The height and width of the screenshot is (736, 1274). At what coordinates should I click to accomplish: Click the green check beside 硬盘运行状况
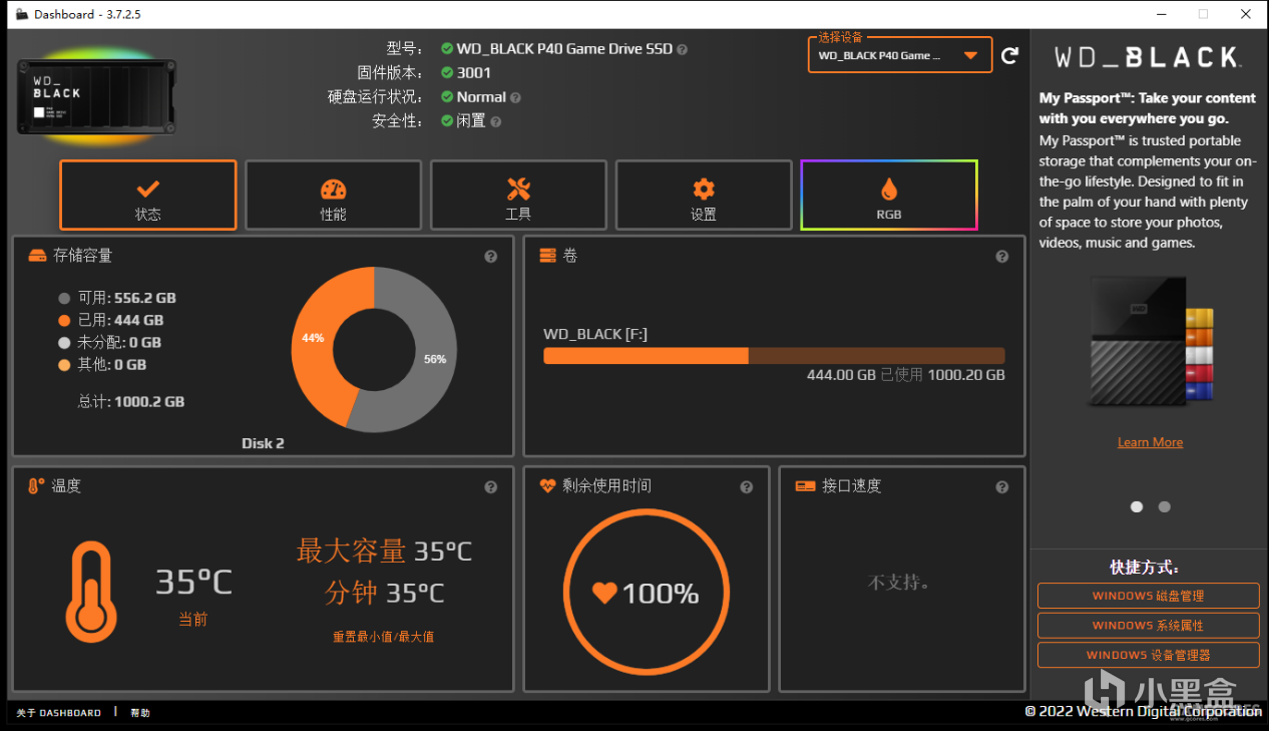point(447,98)
